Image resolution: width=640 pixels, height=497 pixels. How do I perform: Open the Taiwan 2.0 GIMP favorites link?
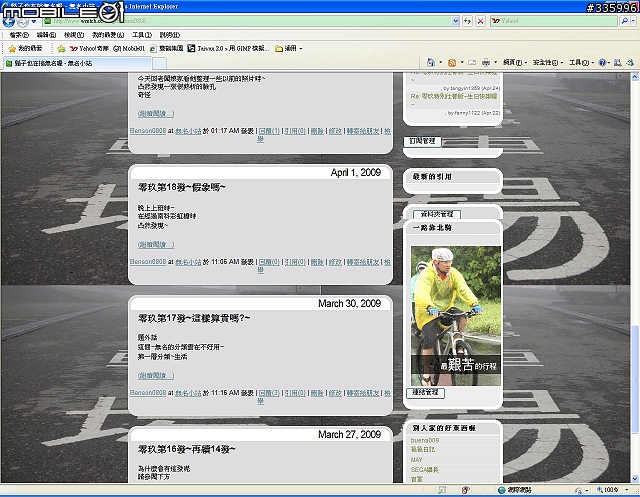point(229,49)
